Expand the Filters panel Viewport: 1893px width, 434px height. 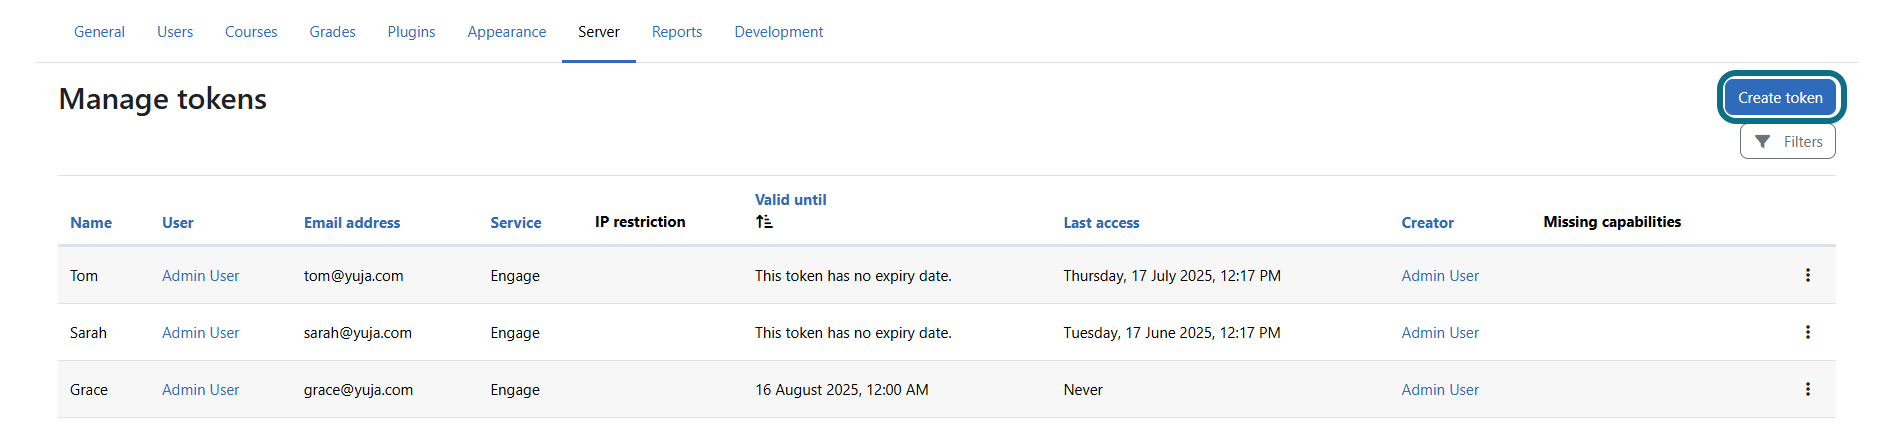tap(1787, 142)
